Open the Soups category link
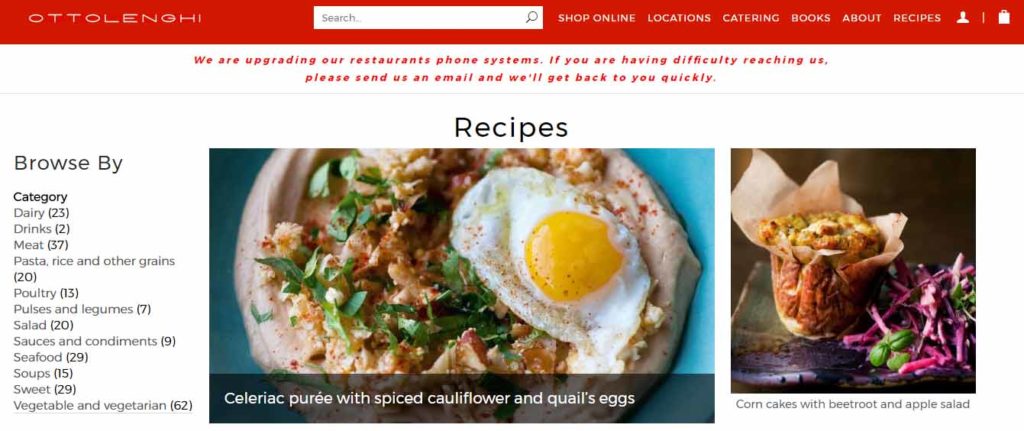 [x=32, y=374]
